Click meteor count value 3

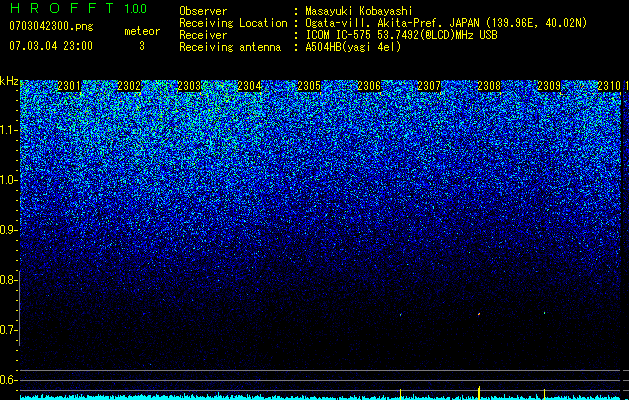pos(142,46)
